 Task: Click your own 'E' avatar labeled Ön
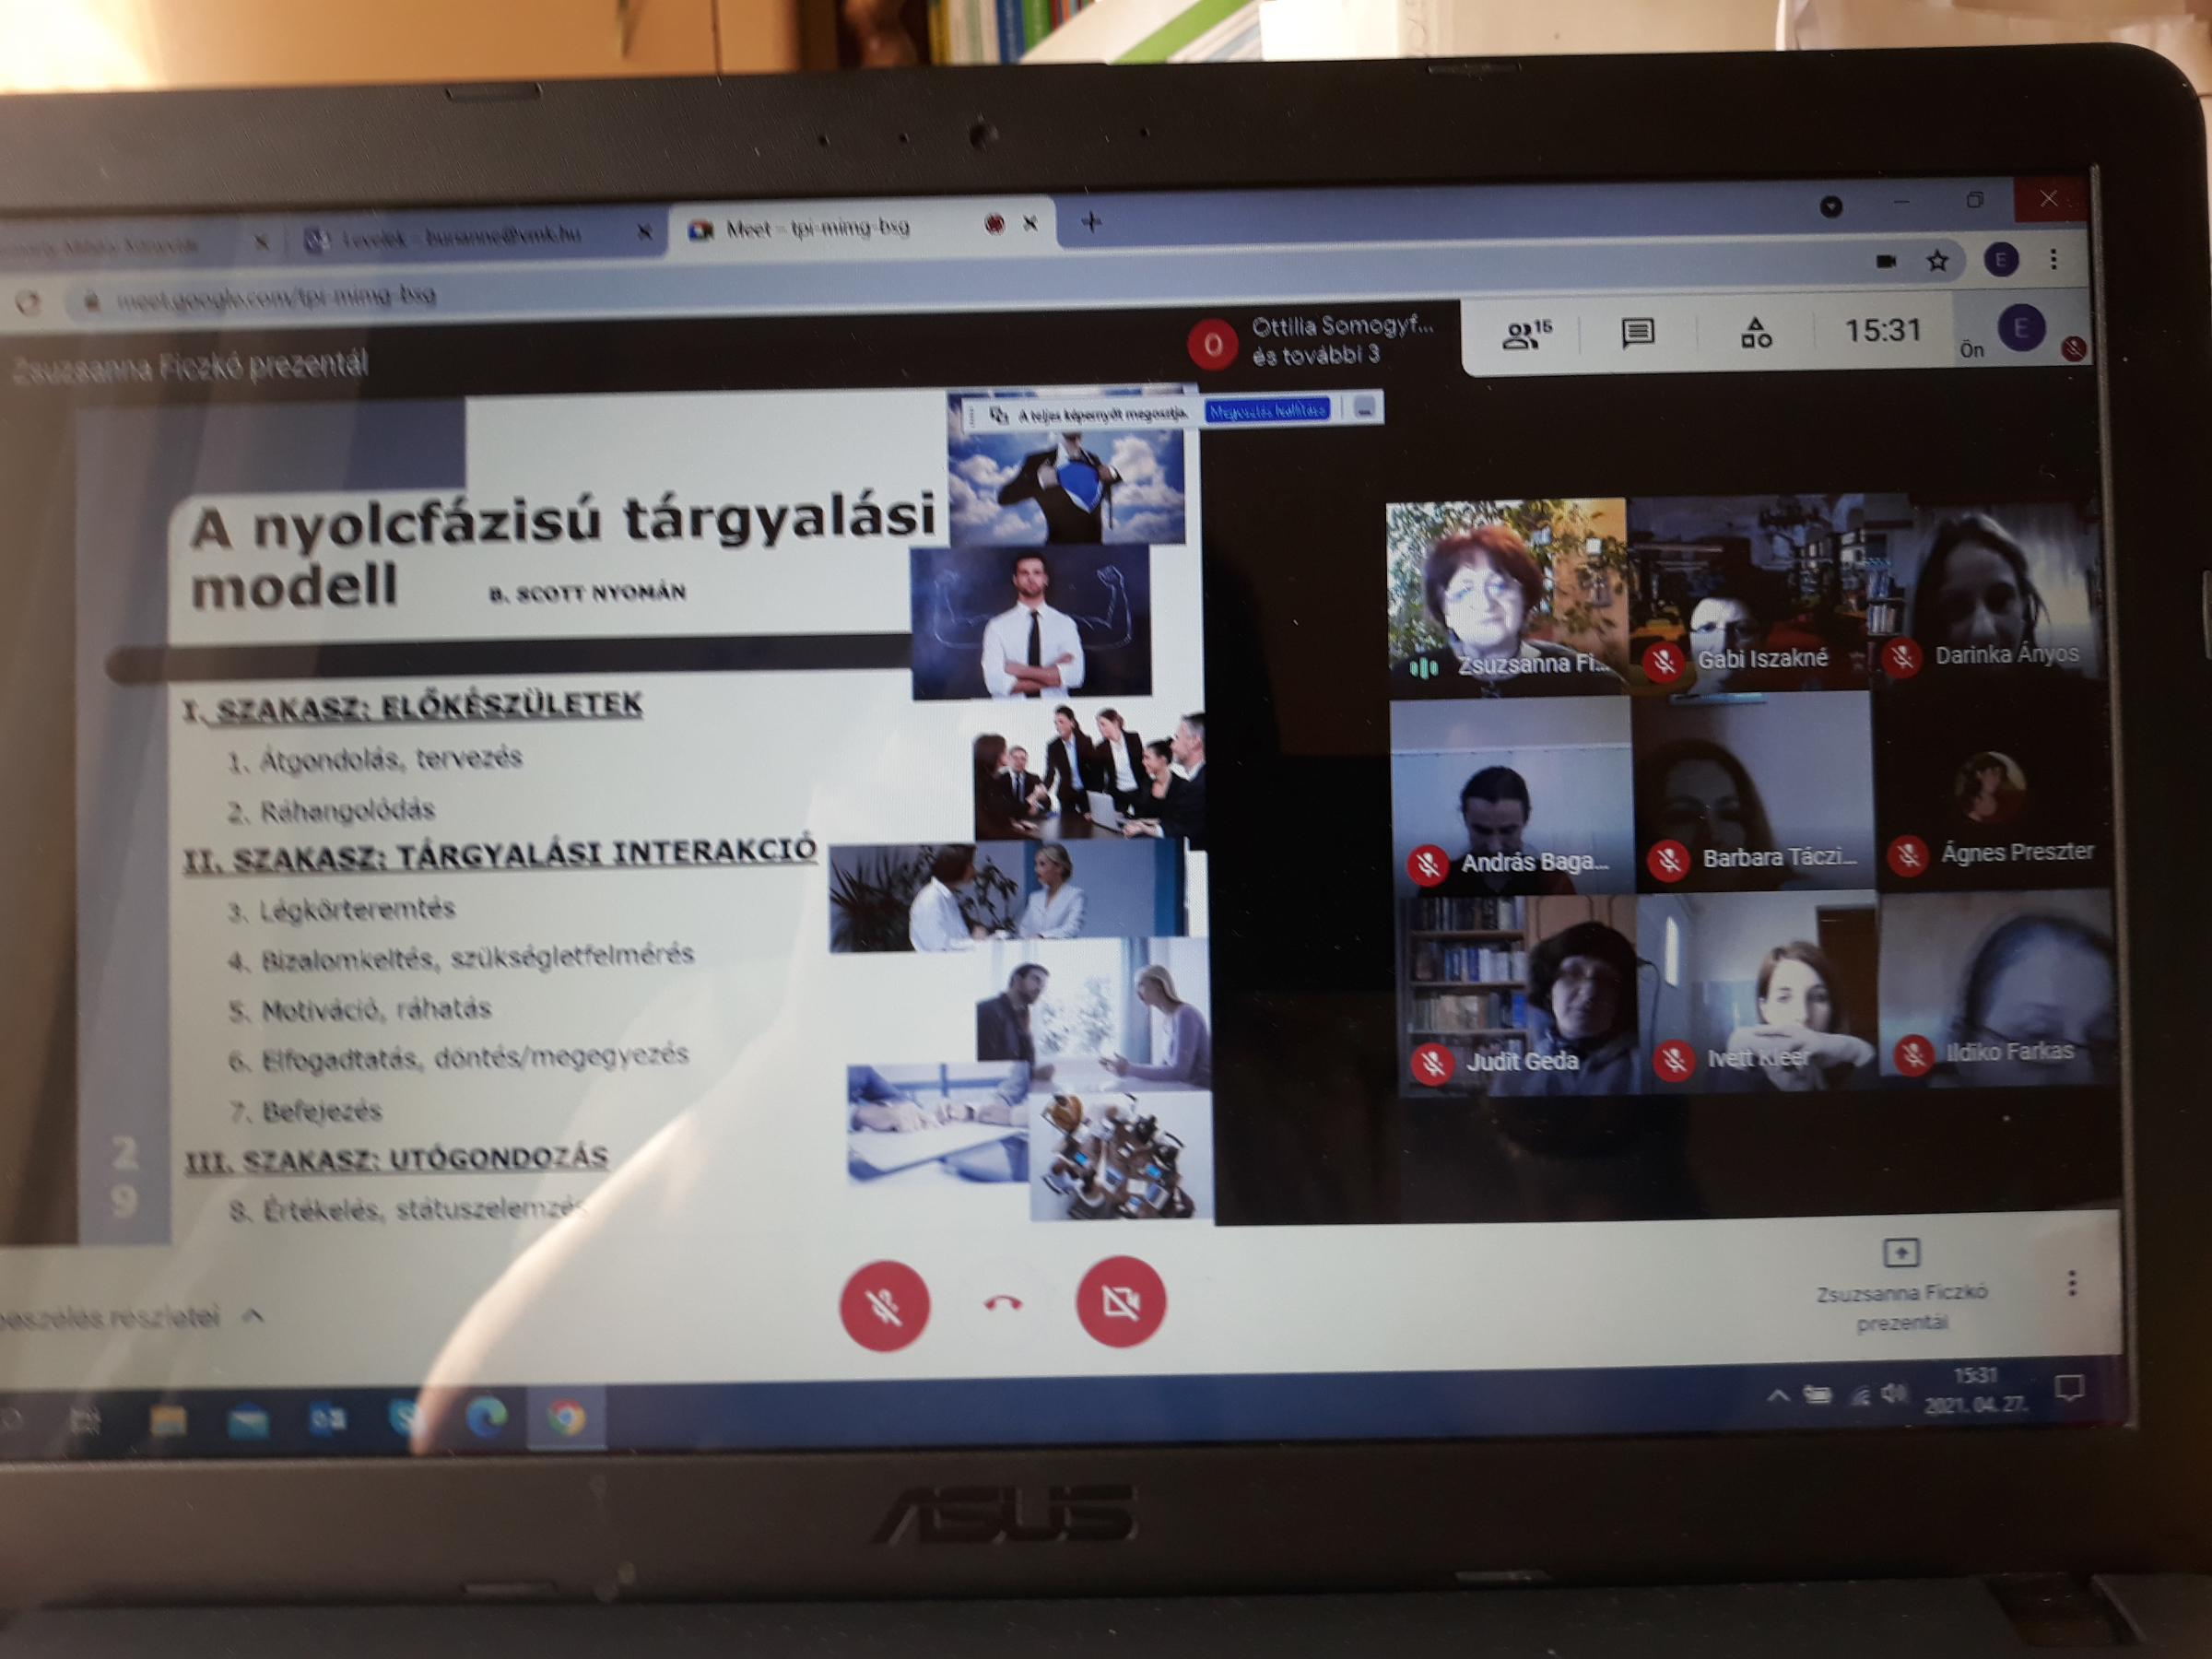point(2021,329)
